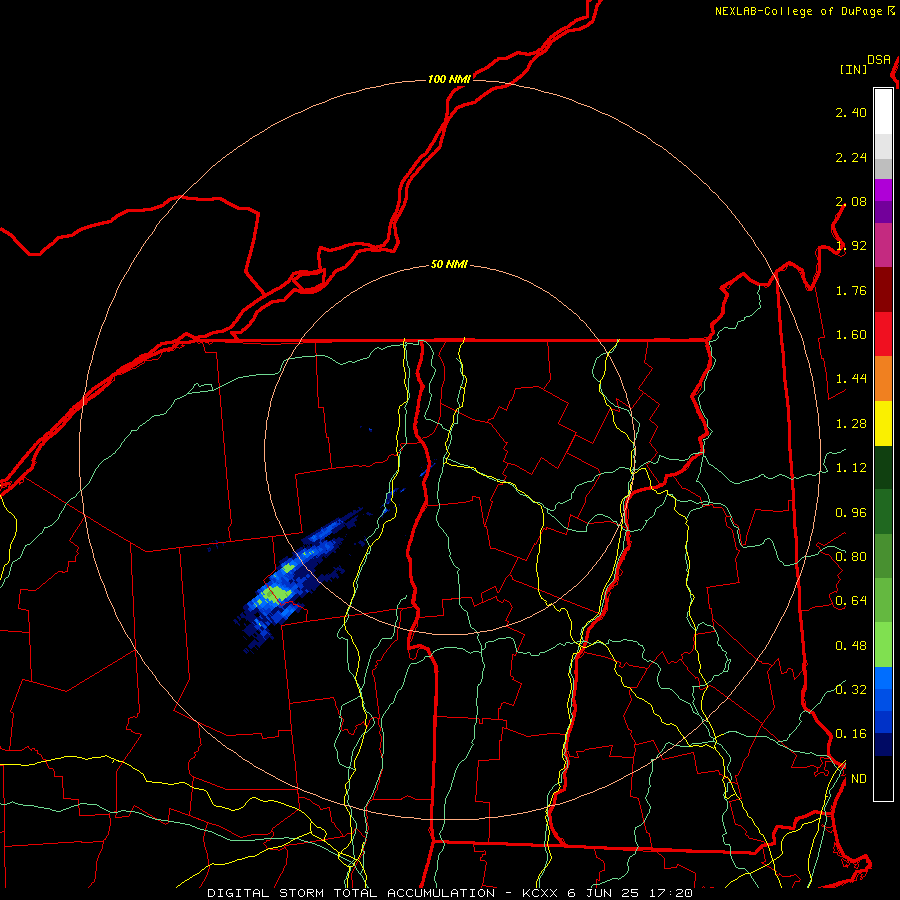Viewport: 900px width, 900px height.
Task: Click the NEXLAB-College of DuPage credit text
Action: [800, 11]
